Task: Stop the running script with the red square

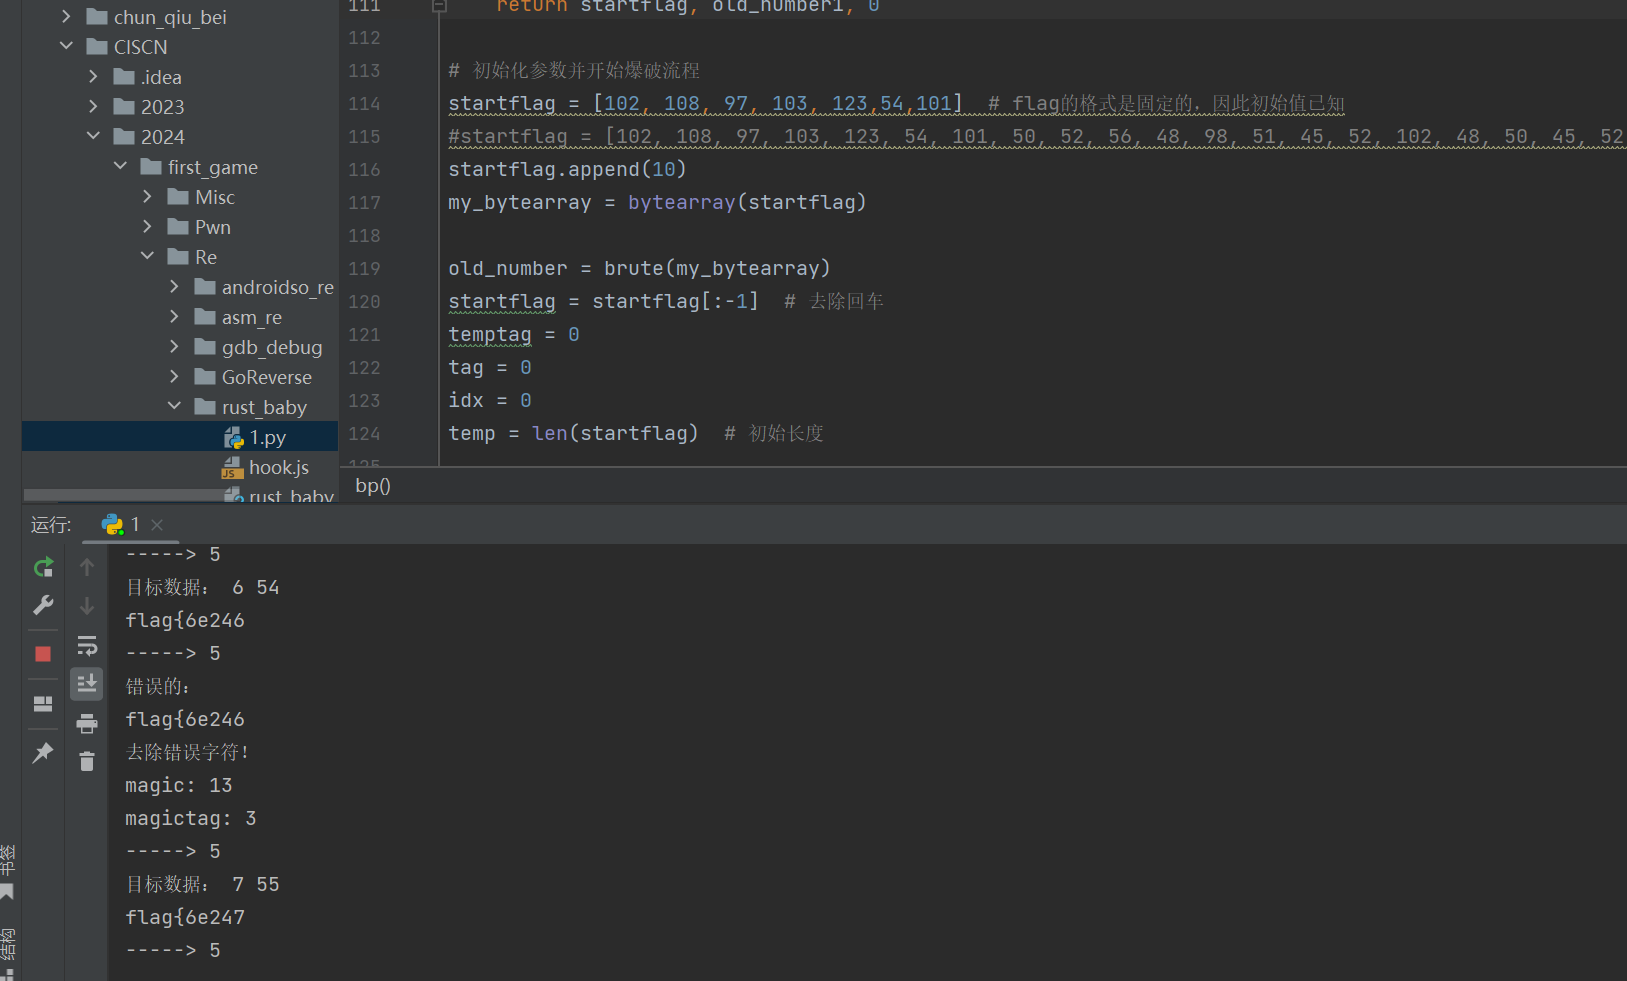Action: pyautogui.click(x=43, y=654)
